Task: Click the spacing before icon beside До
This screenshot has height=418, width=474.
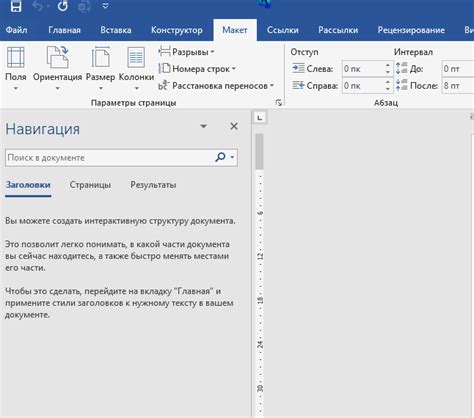Action: 402,68
